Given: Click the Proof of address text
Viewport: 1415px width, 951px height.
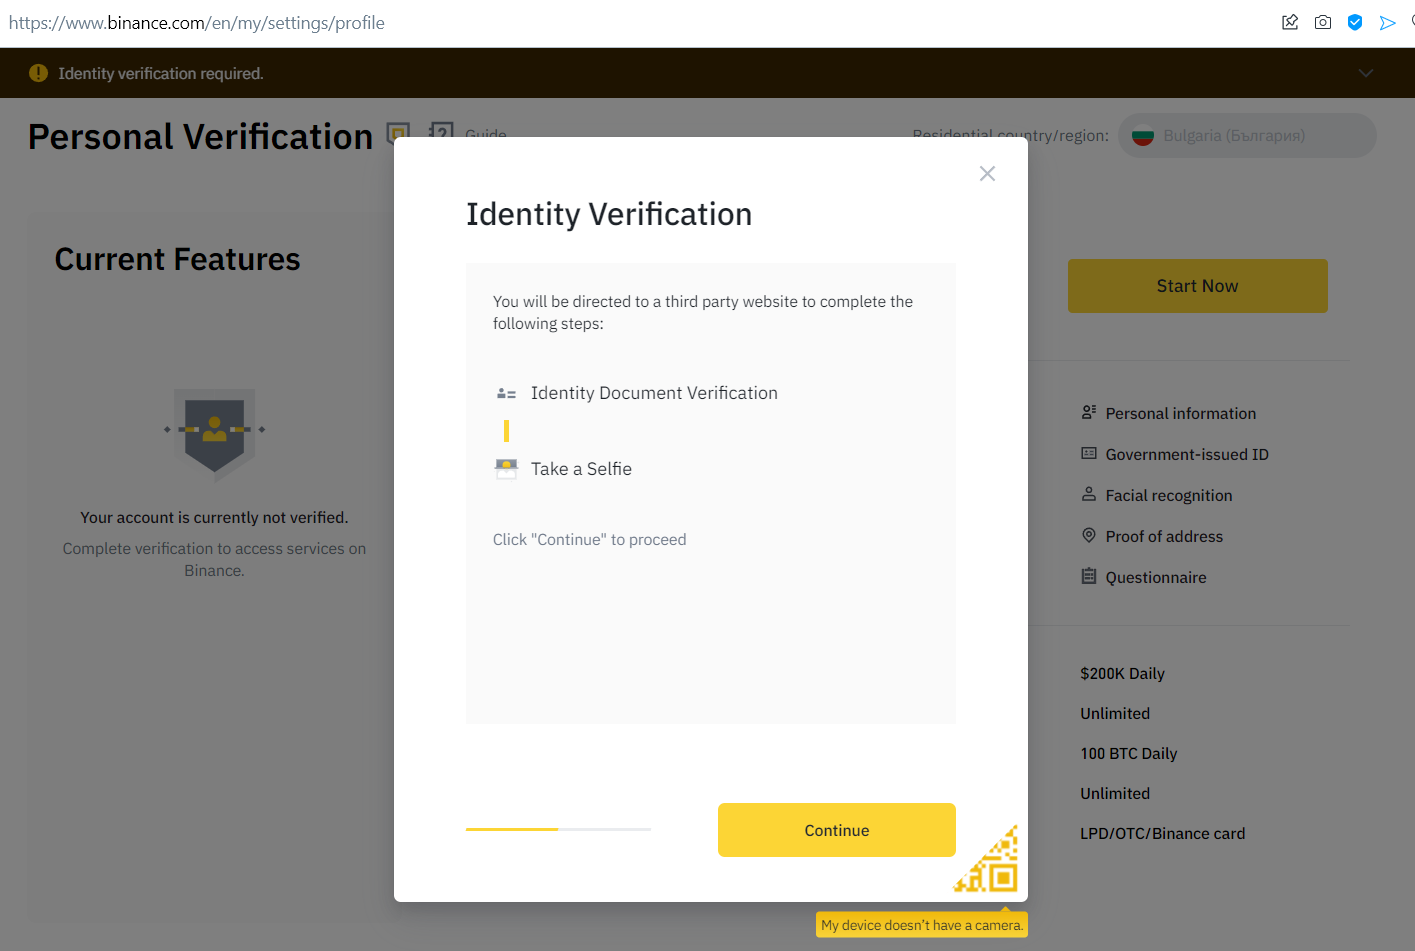Looking at the screenshot, I should [1164, 536].
